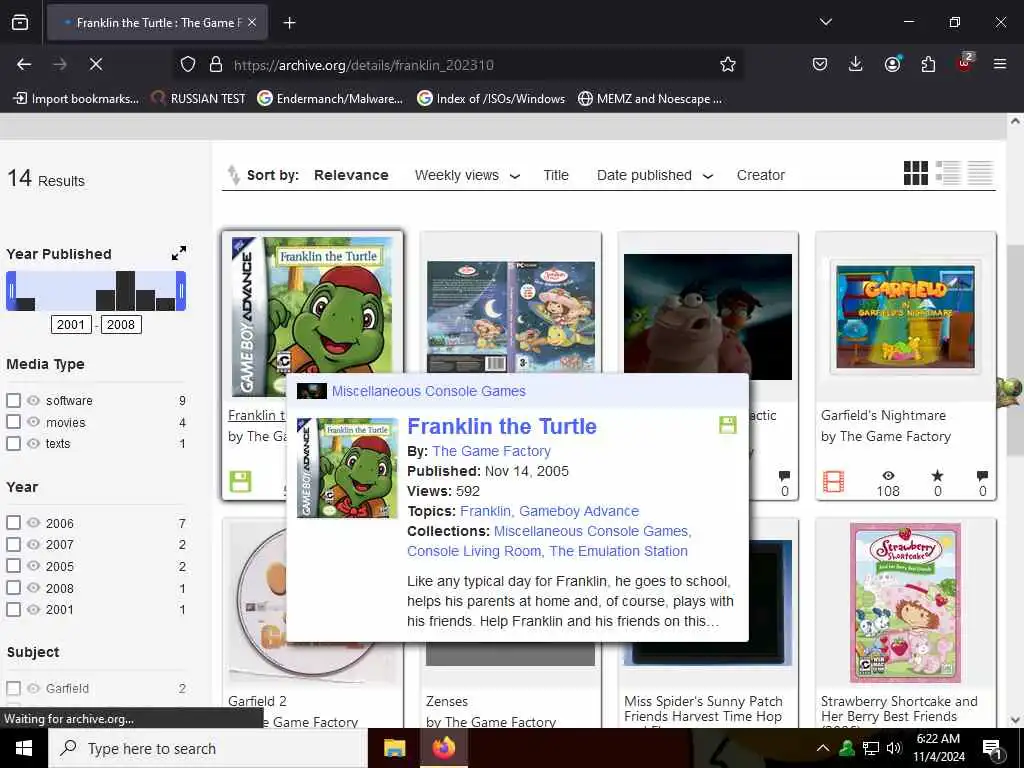Click the reviews comment icon on Garfield's Nightmare
Viewport: 1024px width, 768px height.
coord(982,475)
